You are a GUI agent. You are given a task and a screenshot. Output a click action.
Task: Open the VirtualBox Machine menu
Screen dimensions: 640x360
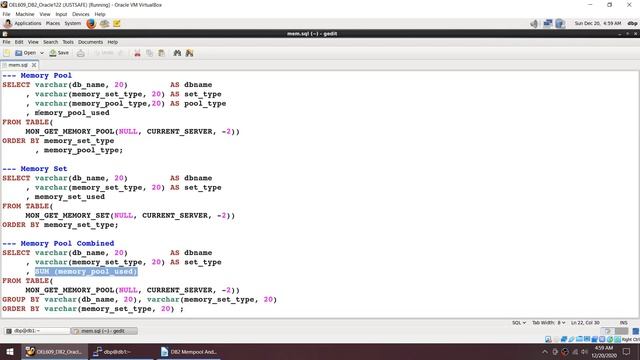25,14
